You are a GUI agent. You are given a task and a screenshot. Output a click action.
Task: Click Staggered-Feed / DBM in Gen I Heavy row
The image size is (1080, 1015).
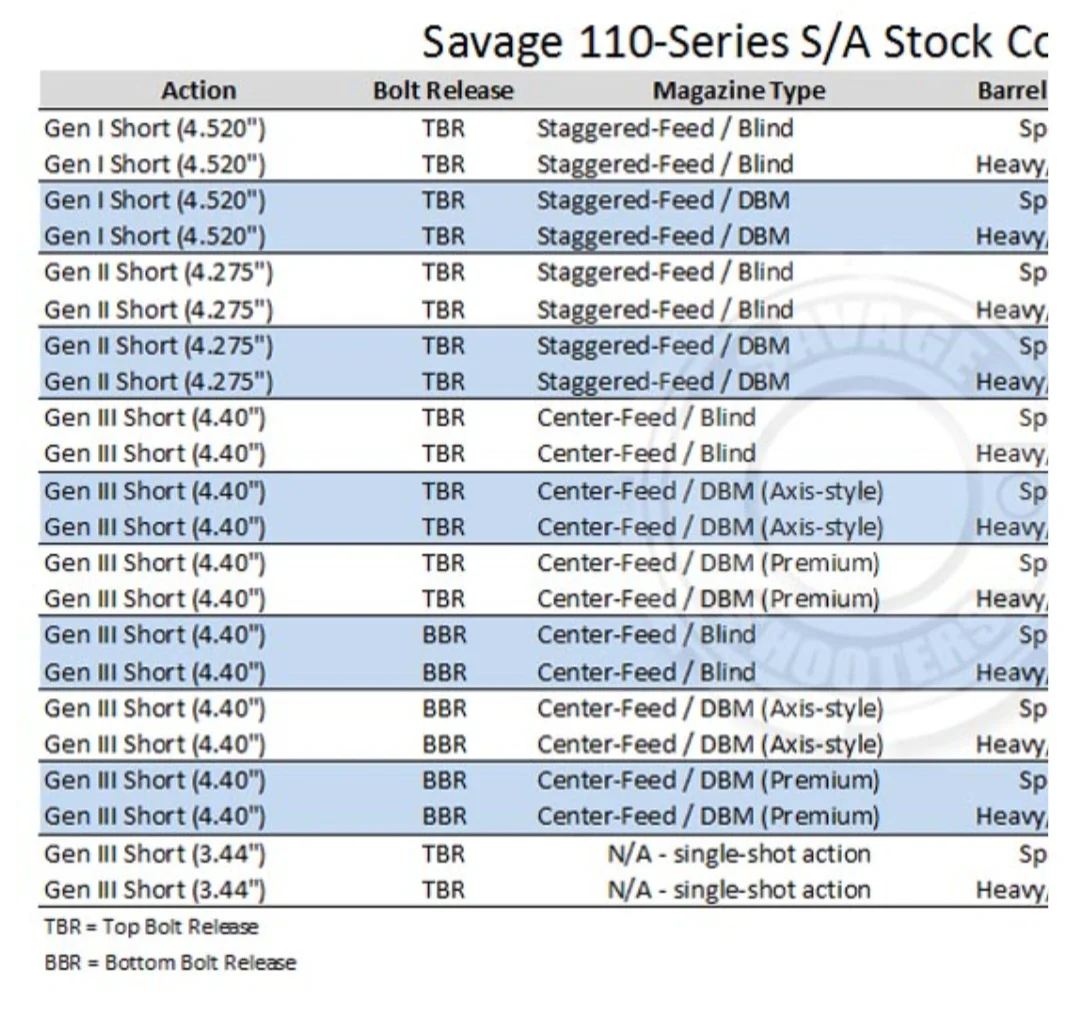[663, 236]
